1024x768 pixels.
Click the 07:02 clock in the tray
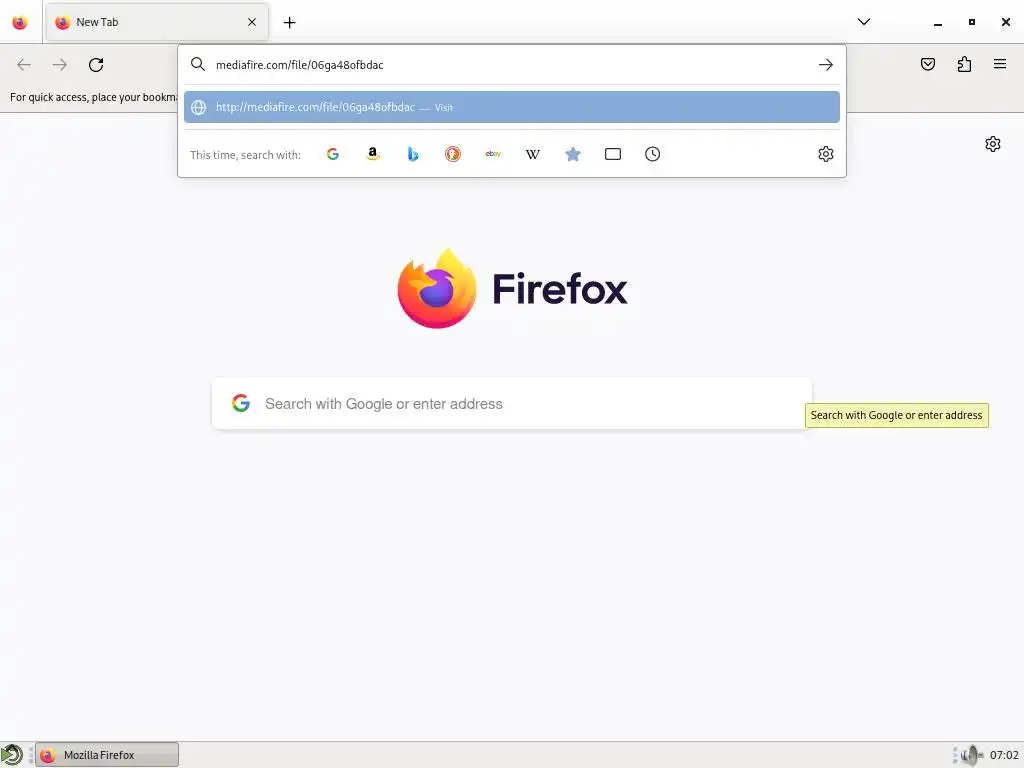(1004, 755)
